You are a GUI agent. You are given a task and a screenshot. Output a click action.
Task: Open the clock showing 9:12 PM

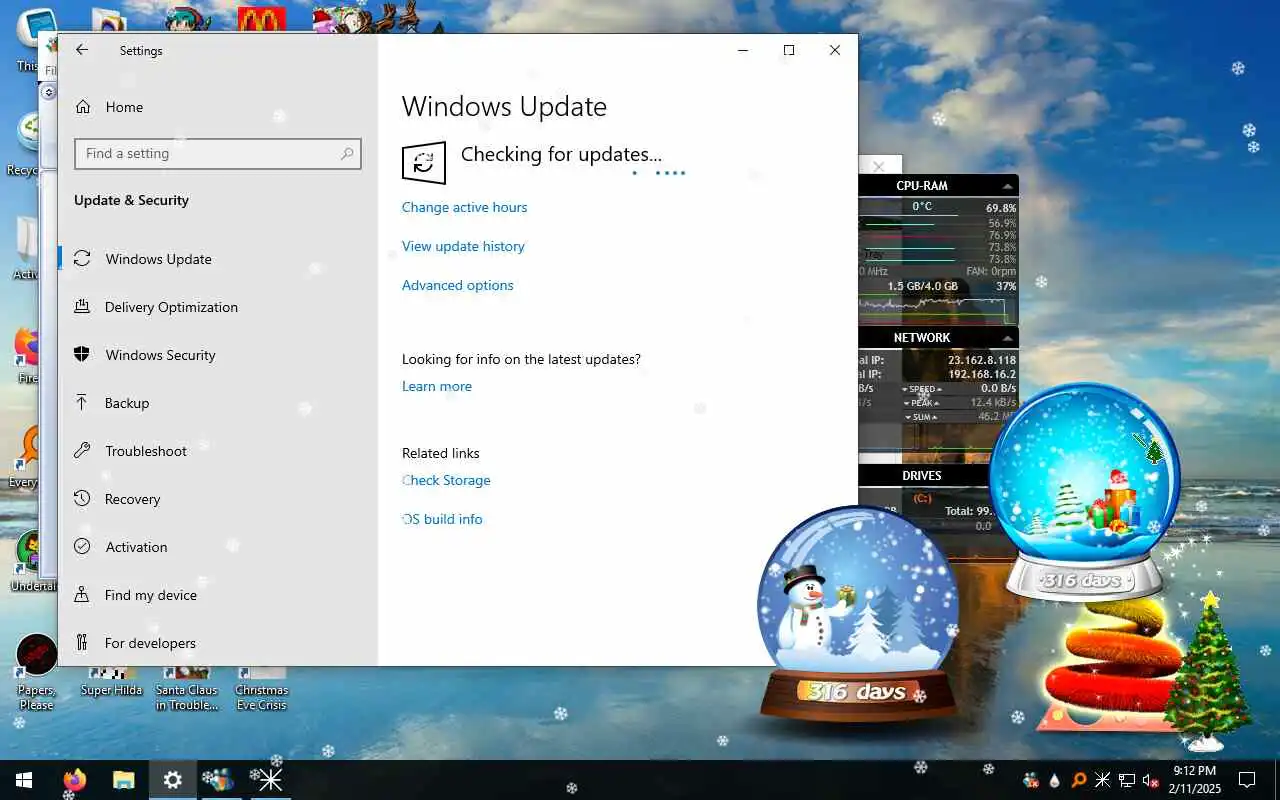pyautogui.click(x=1196, y=780)
